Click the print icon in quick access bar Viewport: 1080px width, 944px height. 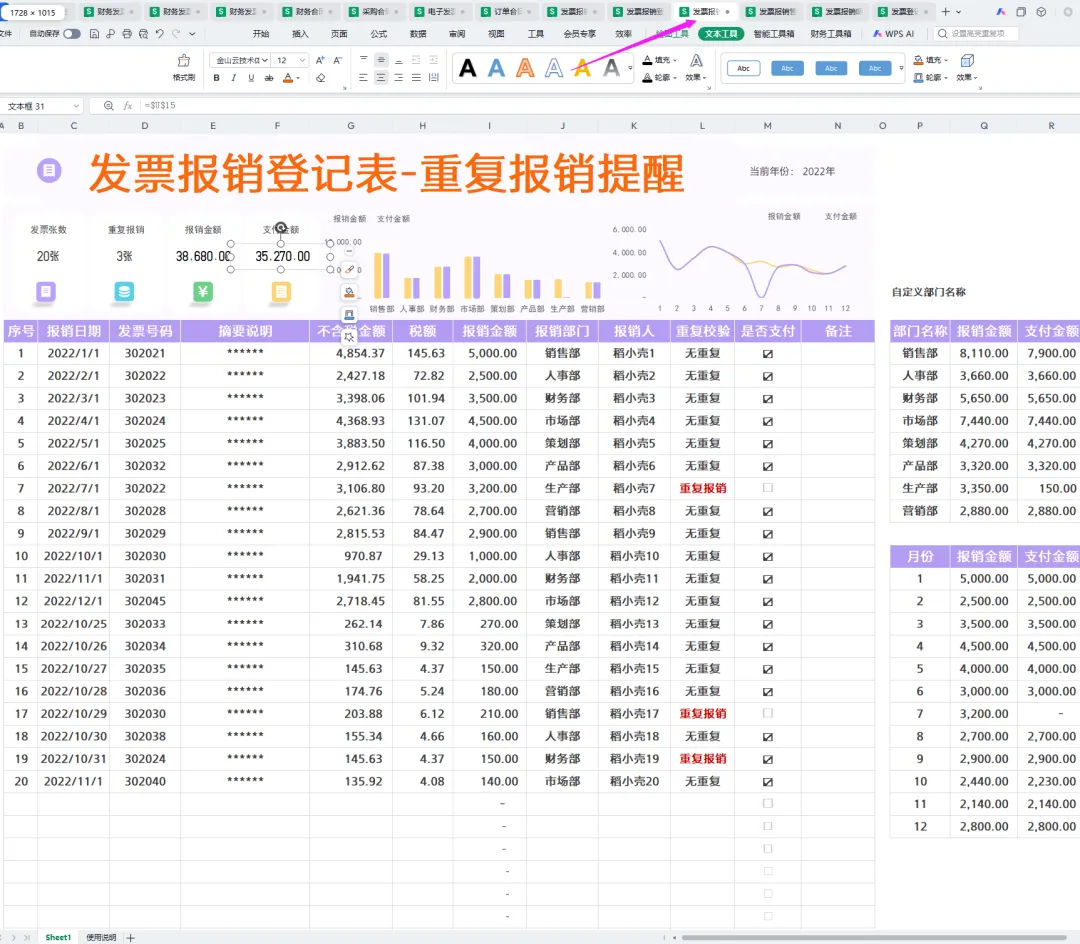click(127, 33)
